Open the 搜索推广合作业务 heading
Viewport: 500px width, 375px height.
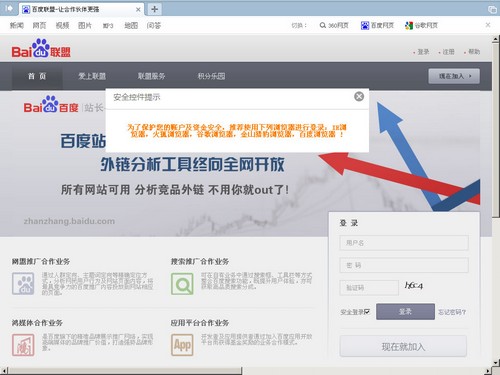point(200,261)
